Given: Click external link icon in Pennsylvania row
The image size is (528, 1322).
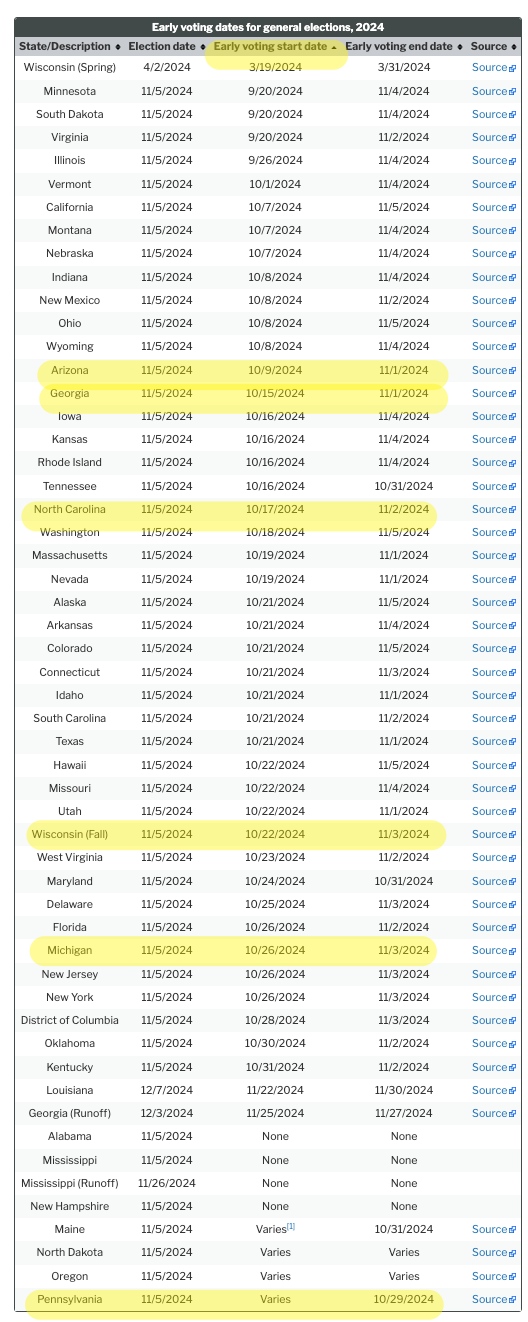Looking at the screenshot, I should pos(513,1300).
